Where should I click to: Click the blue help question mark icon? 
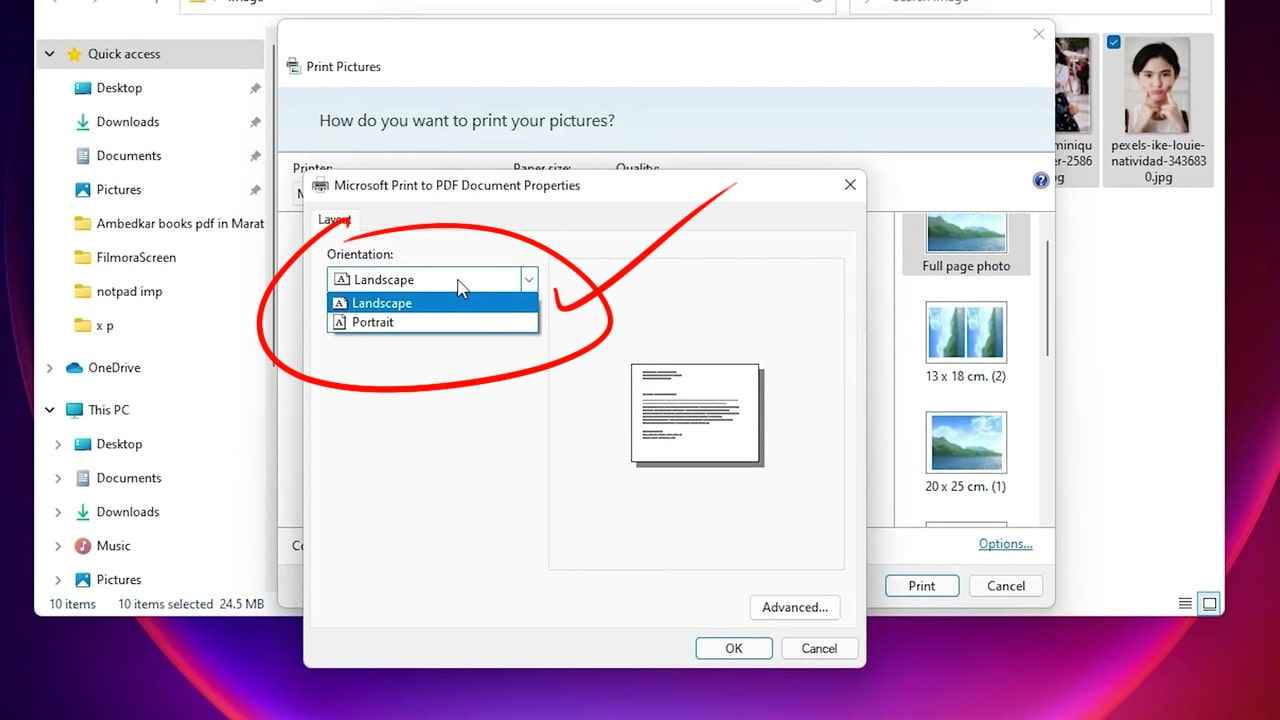(1040, 180)
